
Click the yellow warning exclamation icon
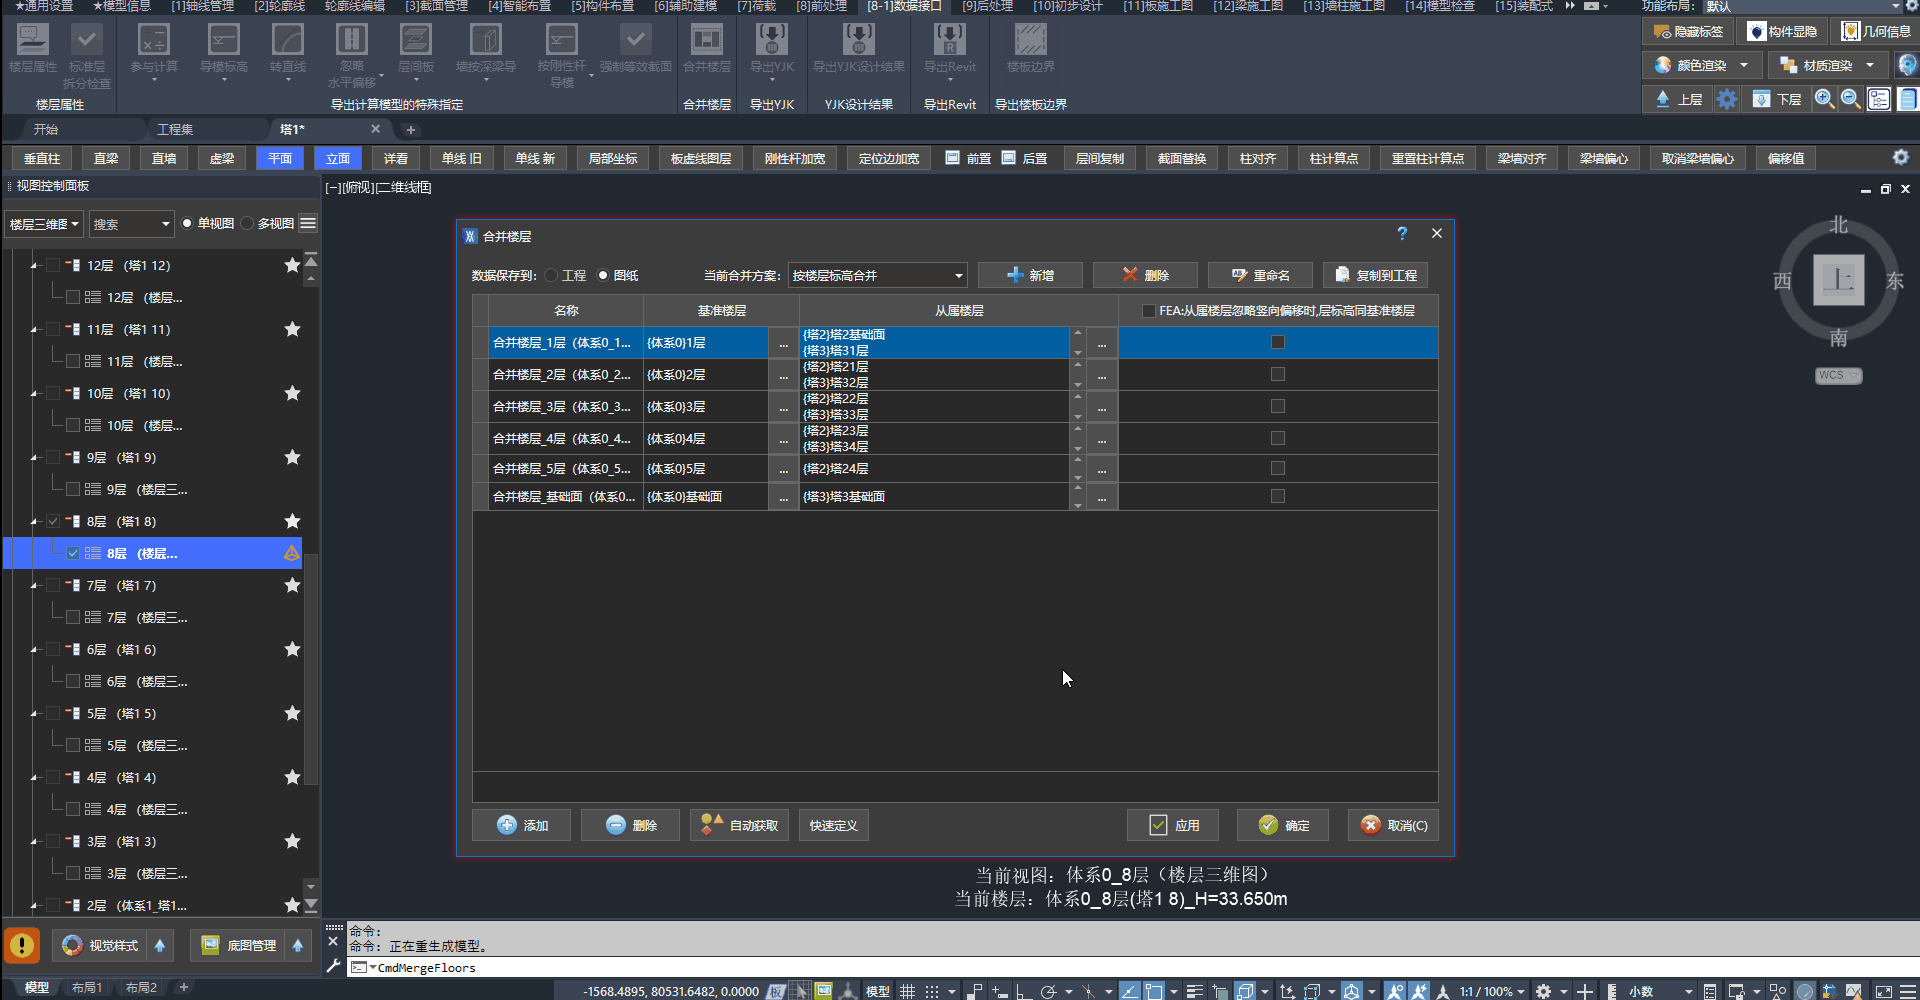point(21,945)
